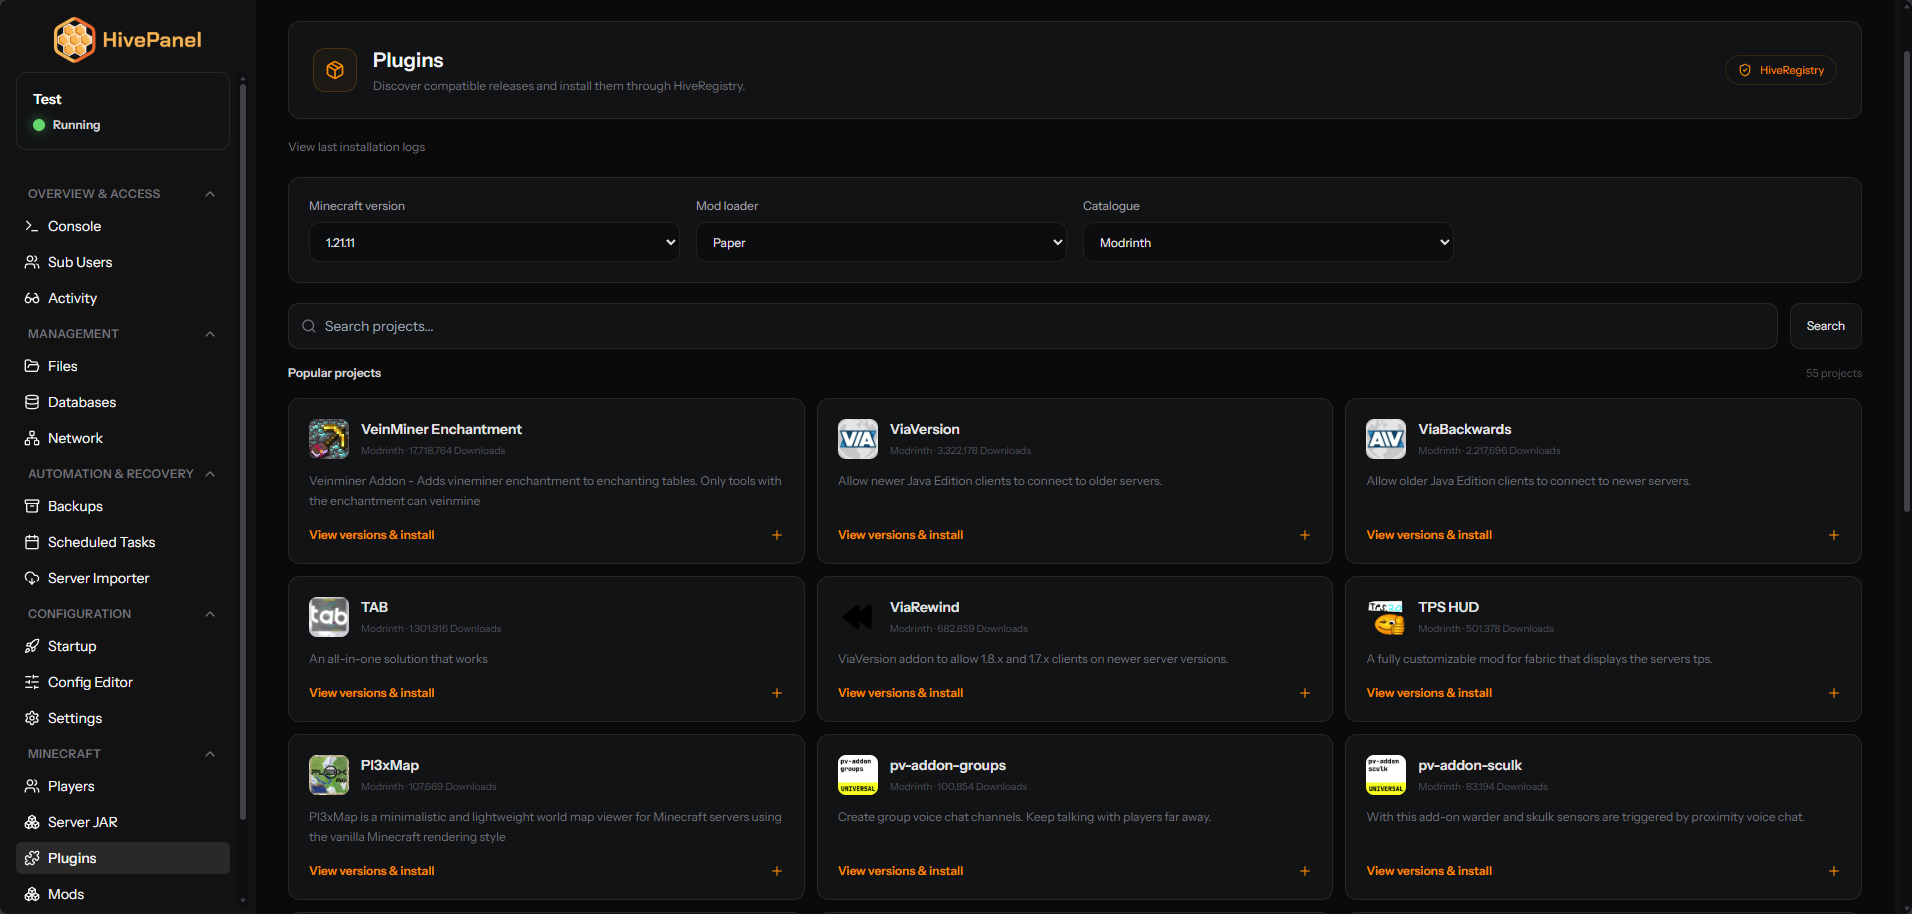
Task: Click the Databases icon in sidebar
Action: tap(32, 402)
